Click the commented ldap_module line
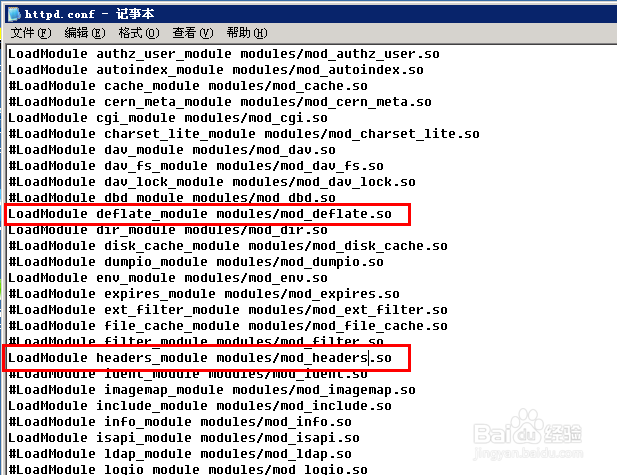The width and height of the screenshot is (617, 475). point(180,454)
